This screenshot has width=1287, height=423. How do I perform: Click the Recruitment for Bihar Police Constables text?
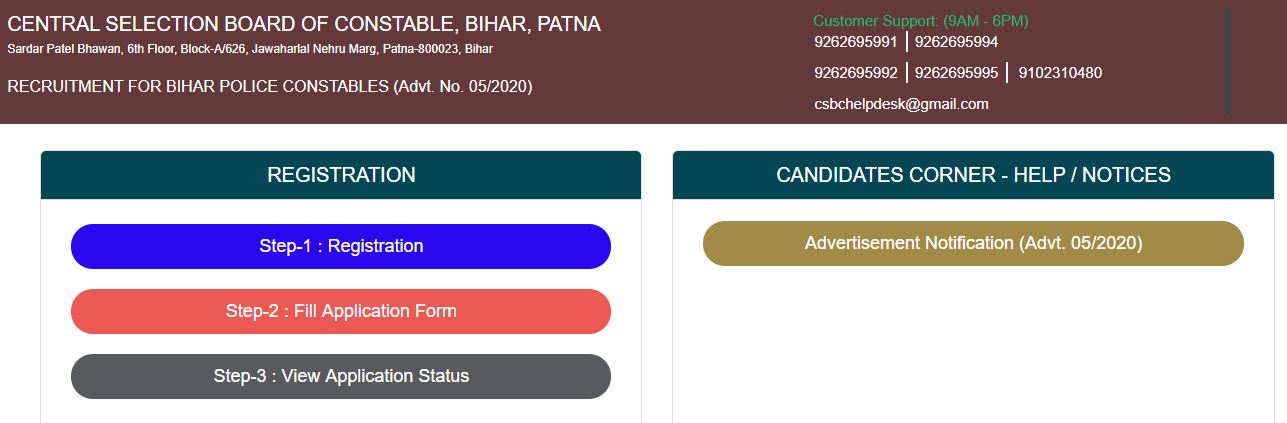pyautogui.click(x=270, y=87)
